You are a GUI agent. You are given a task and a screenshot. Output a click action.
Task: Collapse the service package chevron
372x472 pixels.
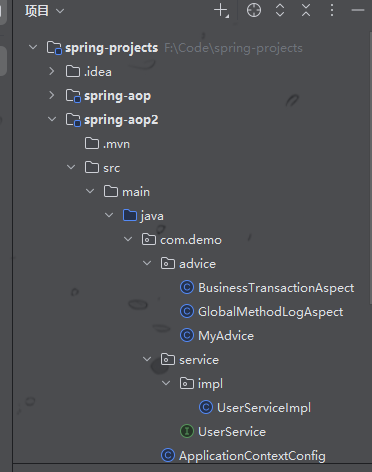[147, 359]
